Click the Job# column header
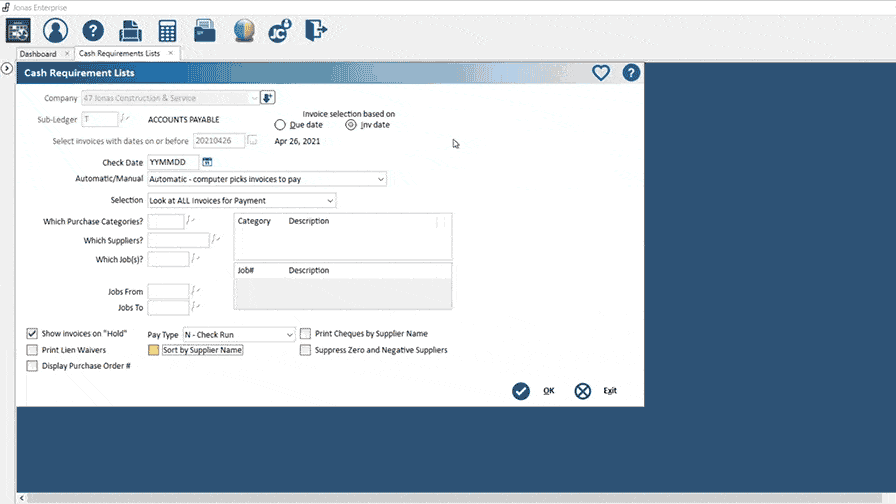896x504 pixels. pos(246,270)
